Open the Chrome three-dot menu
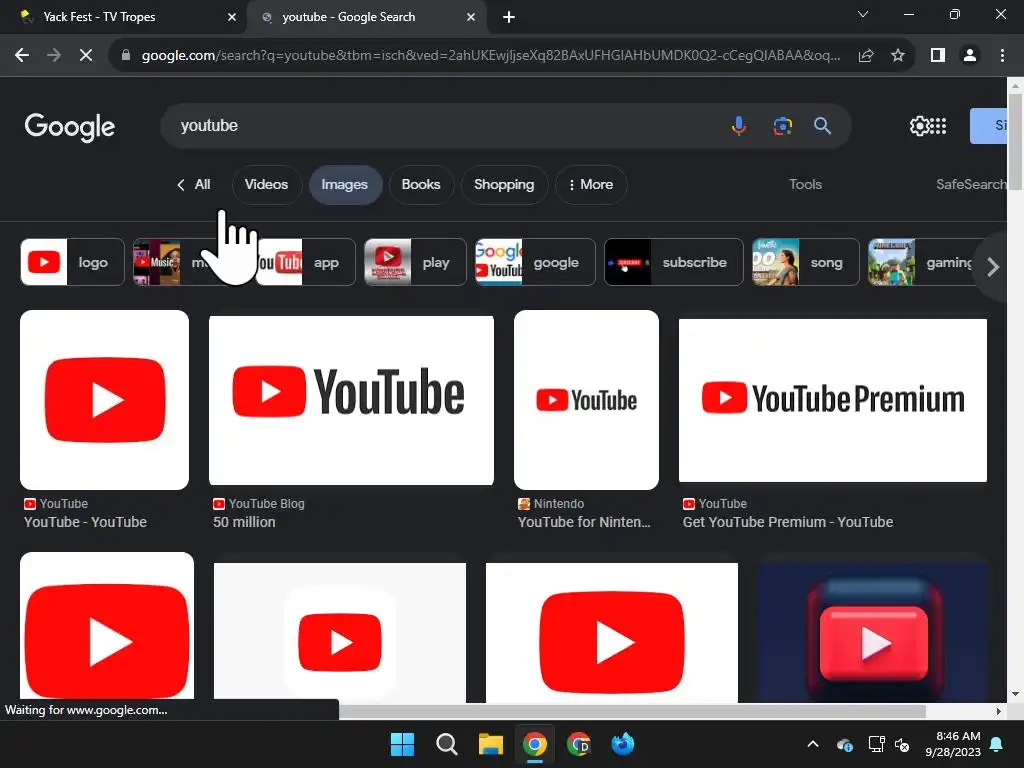 point(1002,56)
